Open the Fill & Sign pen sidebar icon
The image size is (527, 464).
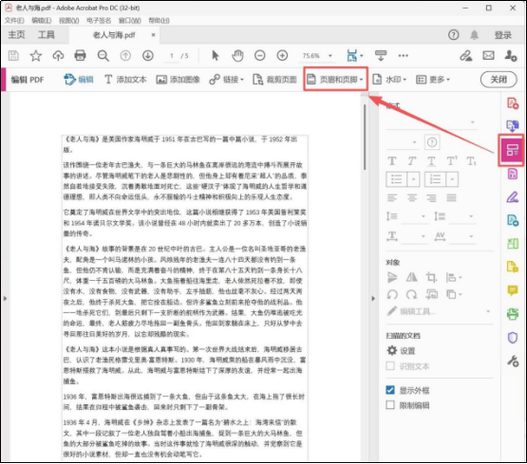[x=512, y=197]
